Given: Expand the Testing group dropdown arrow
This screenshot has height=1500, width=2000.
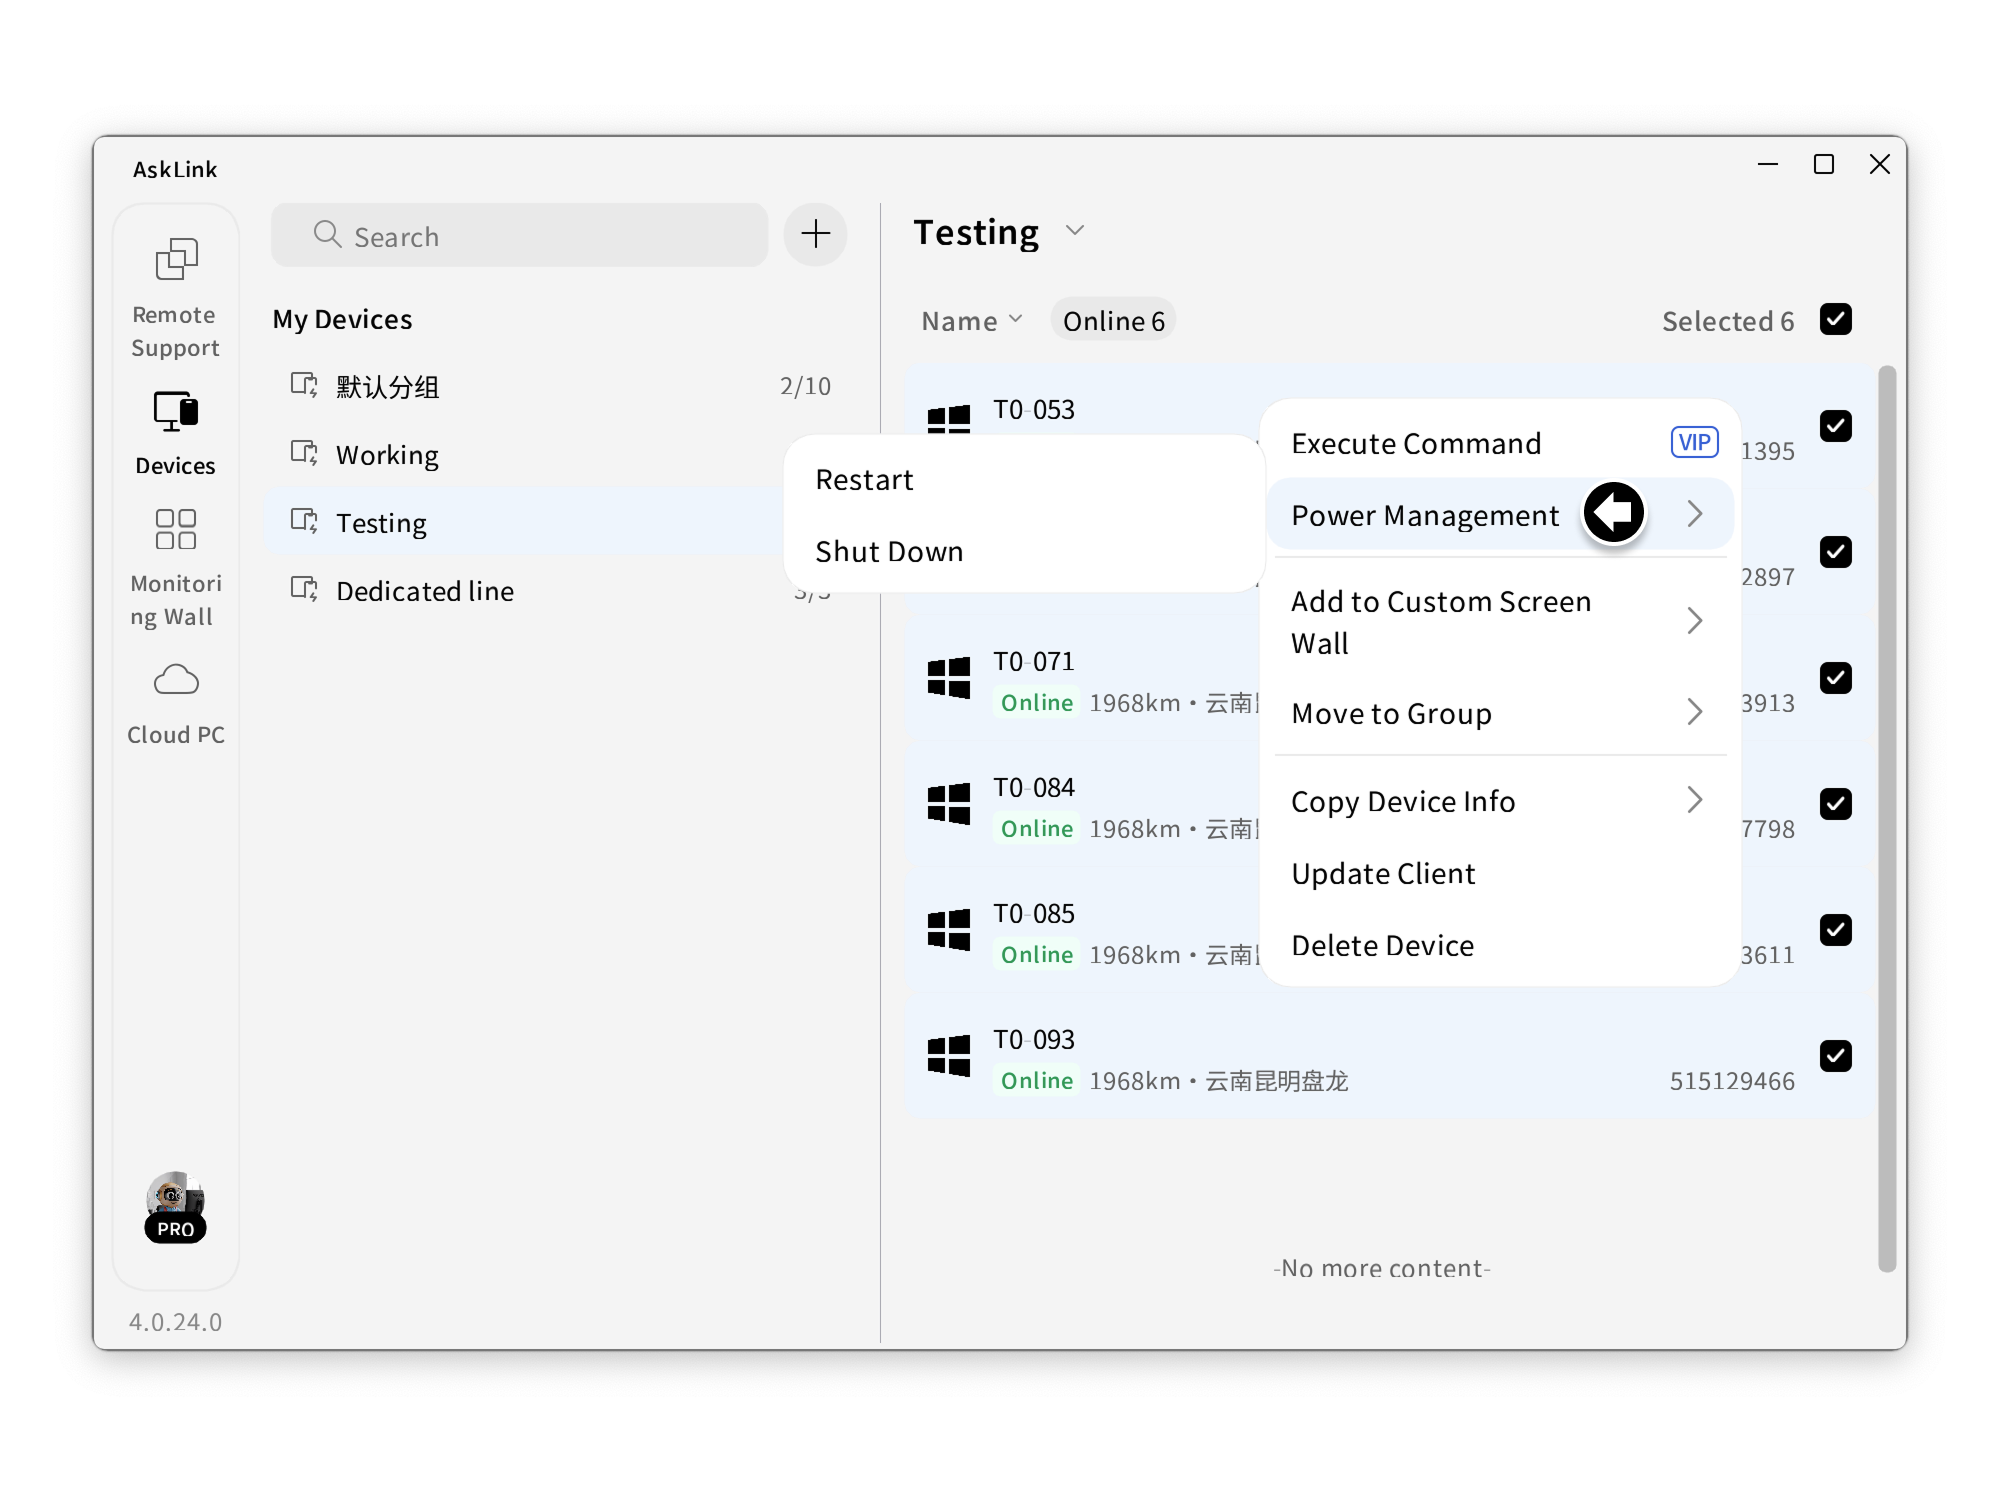Looking at the screenshot, I should coord(1075,231).
